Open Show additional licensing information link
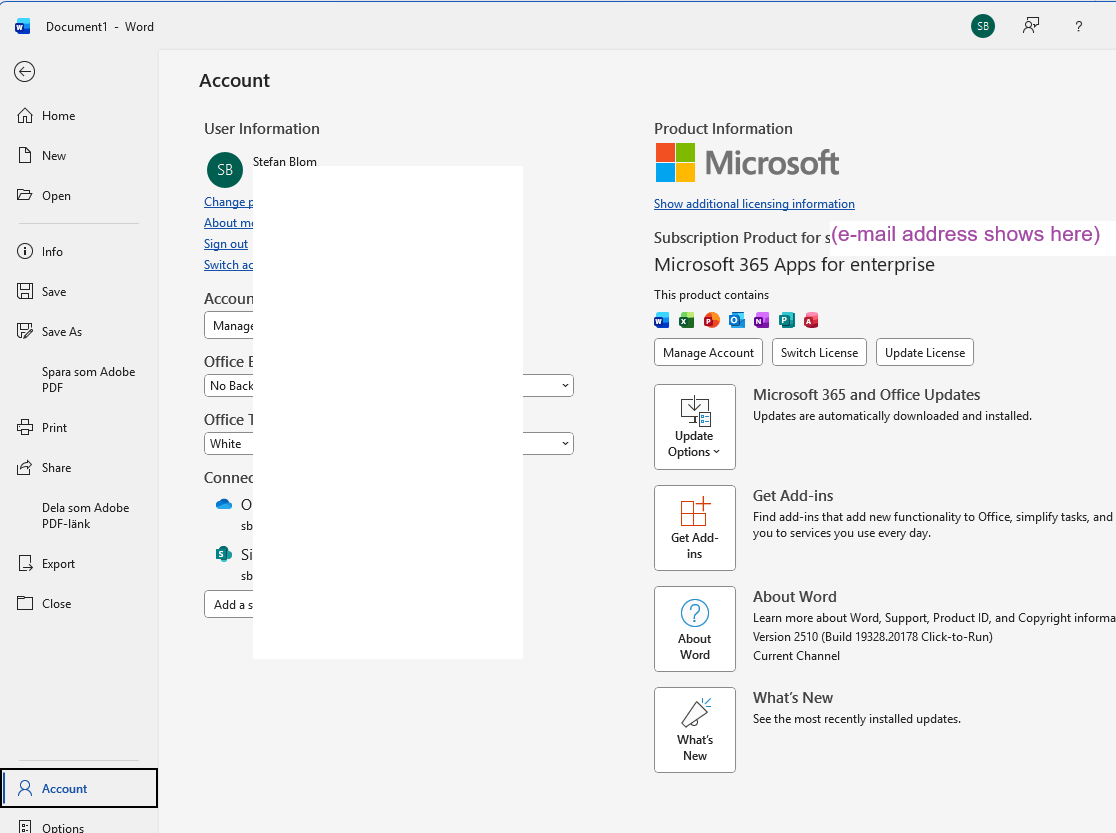 [x=754, y=204]
